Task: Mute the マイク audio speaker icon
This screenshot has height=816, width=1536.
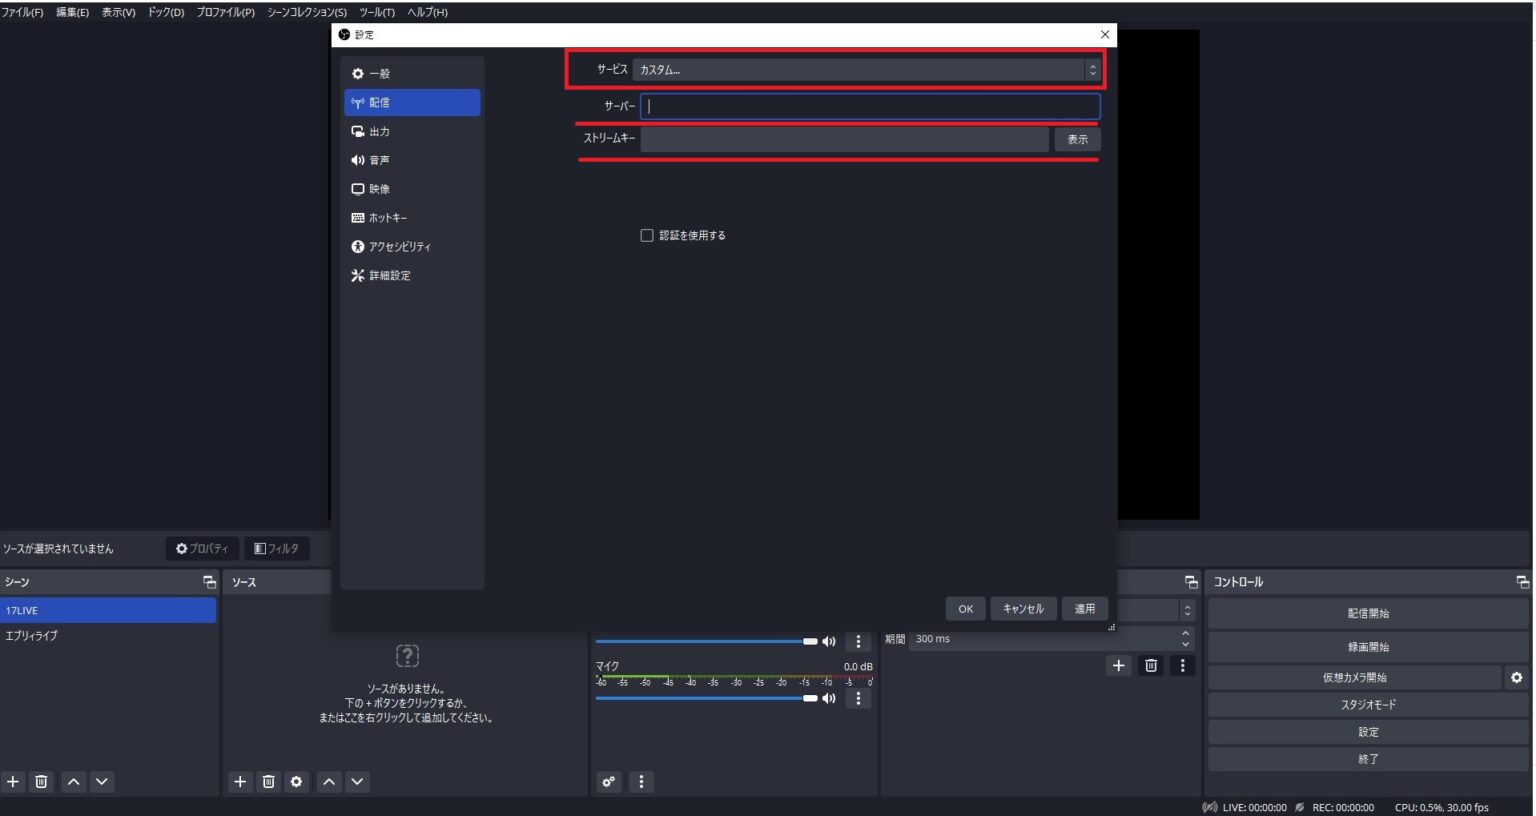Action: [828, 698]
